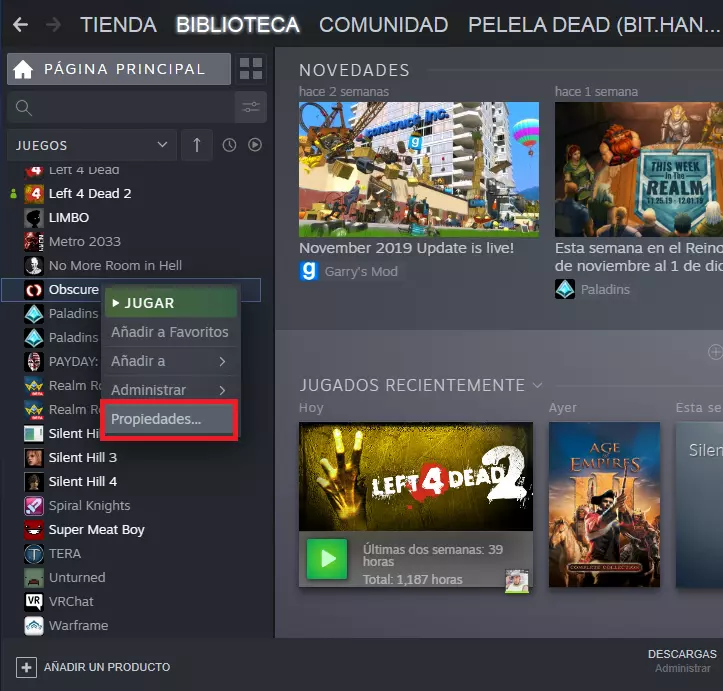Click inside the library search field
The image size is (723, 691).
point(121,107)
